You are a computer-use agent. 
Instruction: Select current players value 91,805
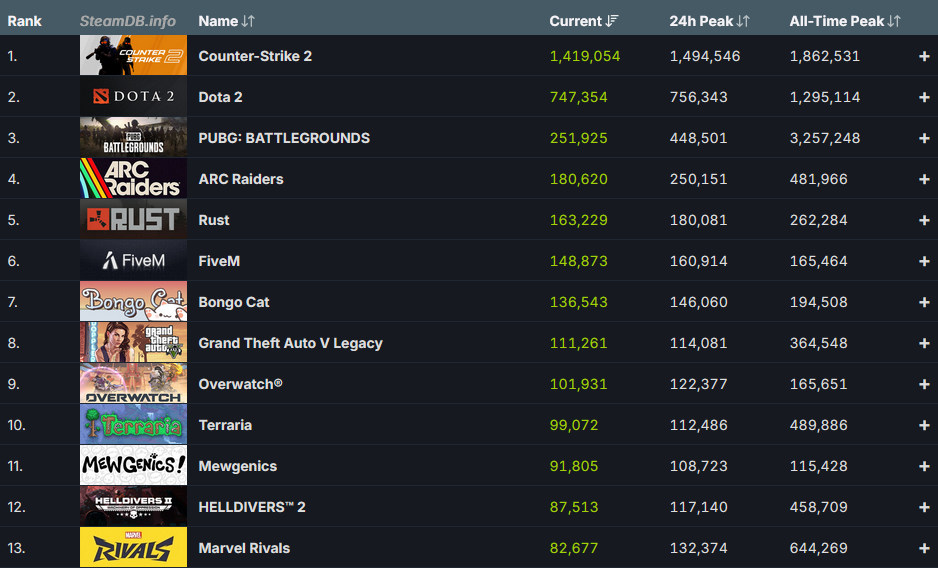pyautogui.click(x=574, y=466)
